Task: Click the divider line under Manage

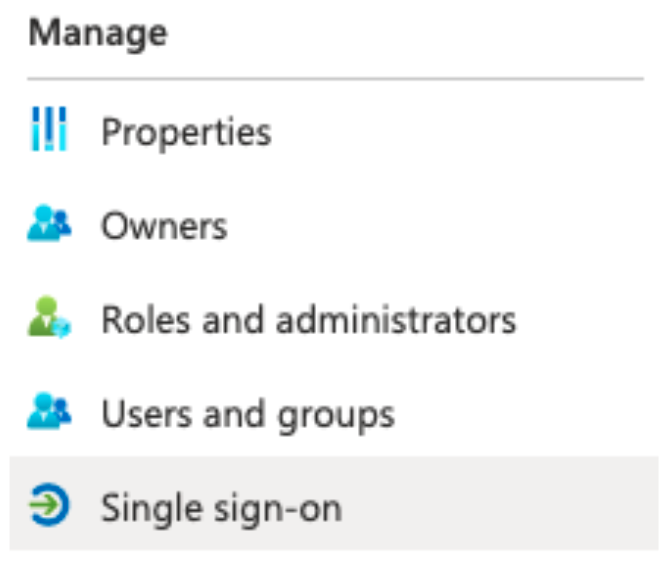Action: (336, 79)
